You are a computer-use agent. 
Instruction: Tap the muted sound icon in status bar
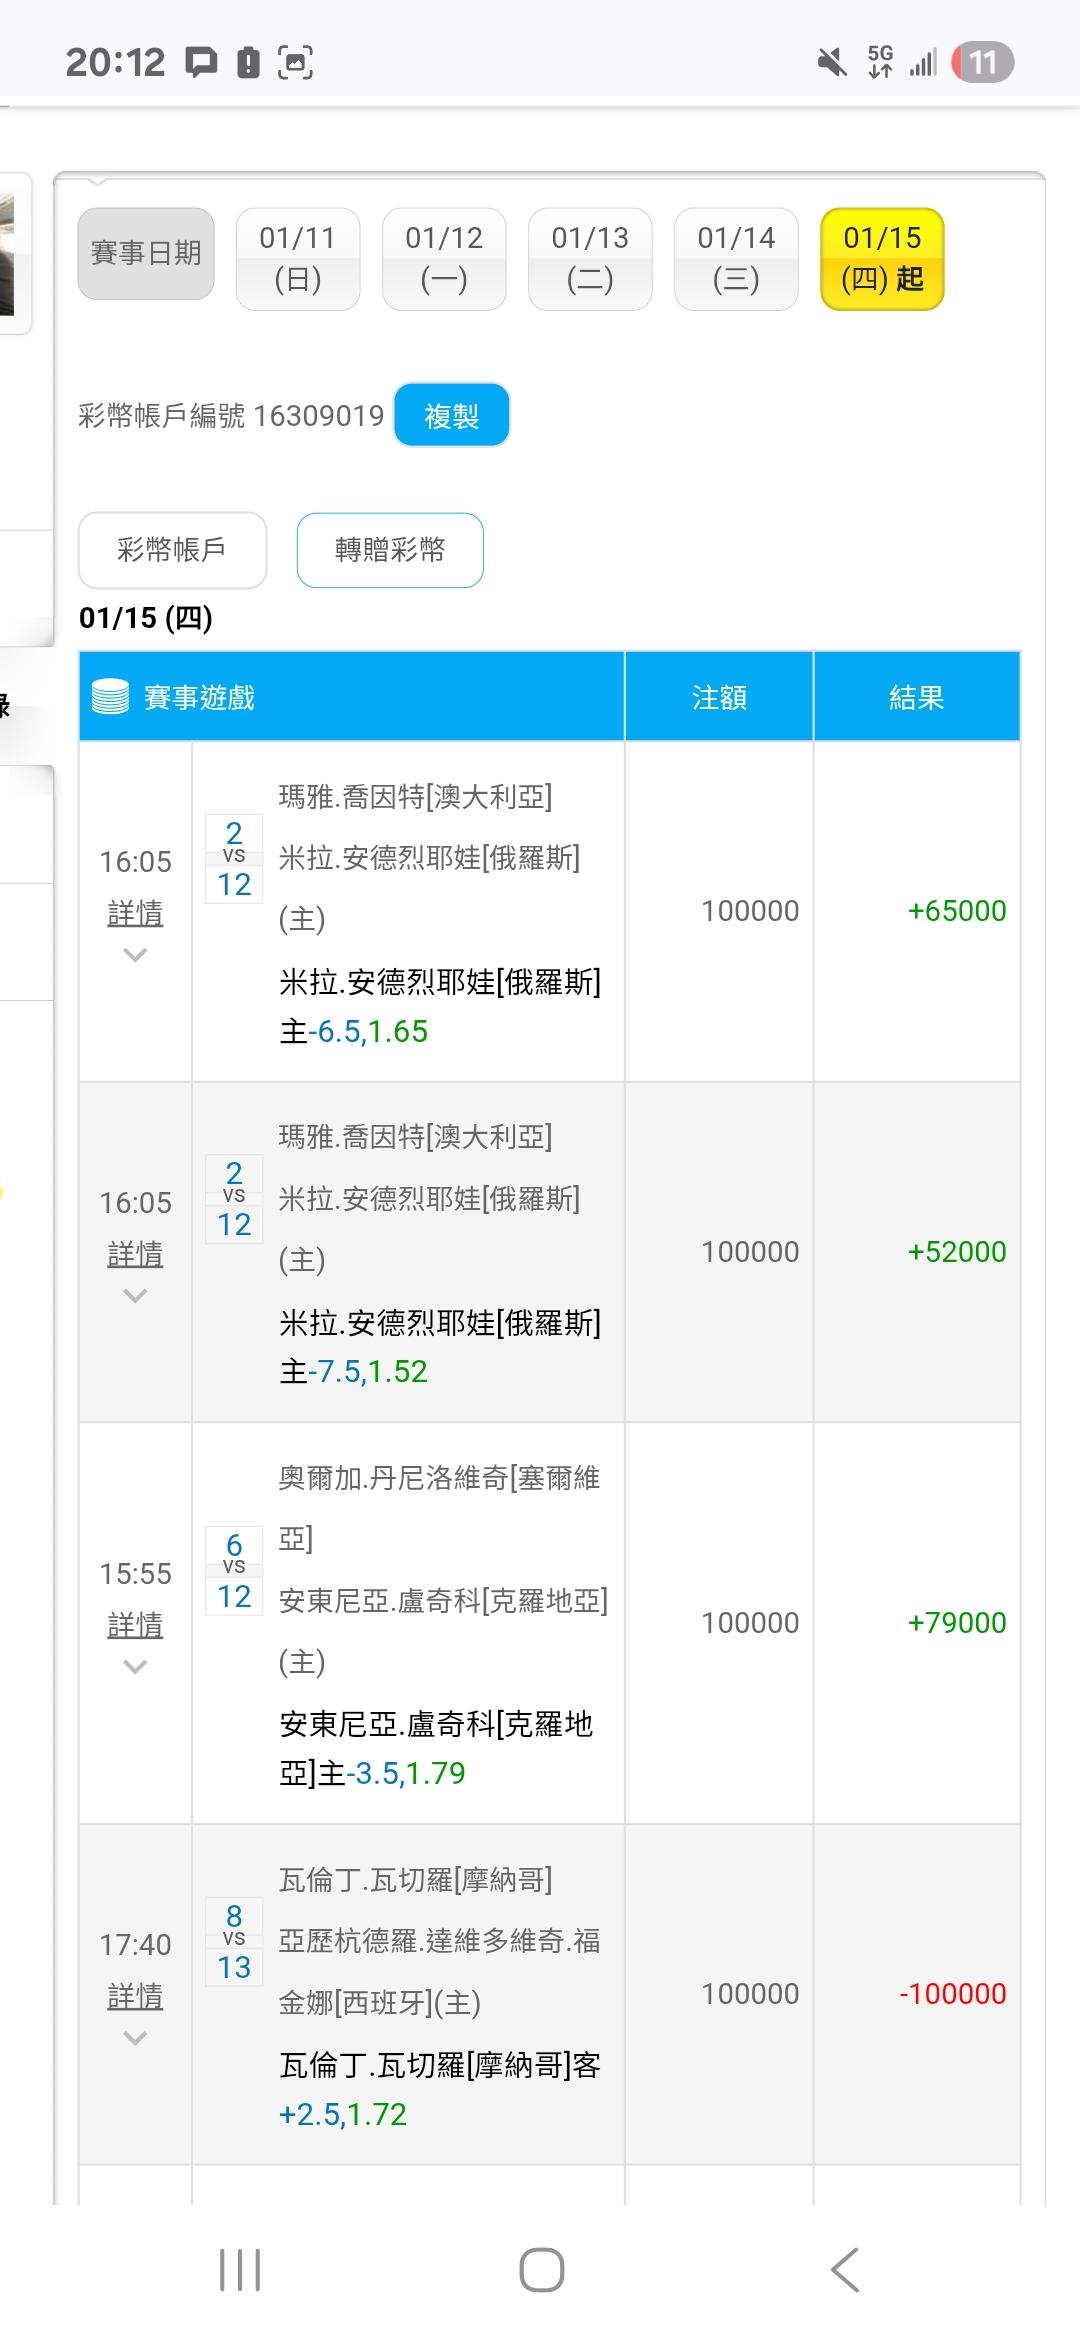831,63
